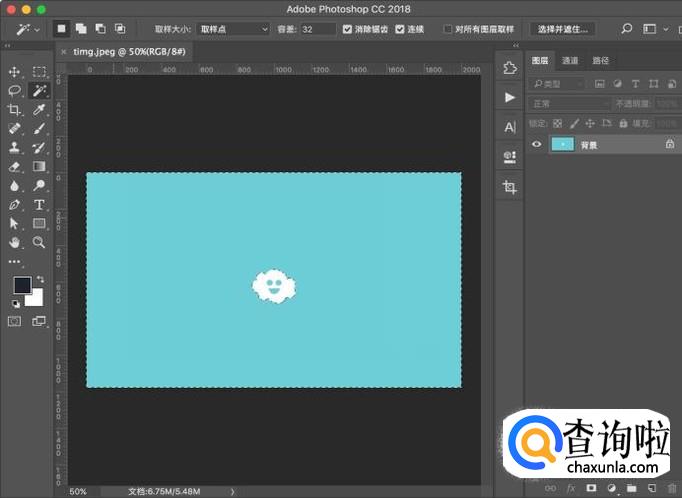Select the Horizontal Type tool
Screen dimensions: 682x498
pyautogui.click(x=39, y=204)
